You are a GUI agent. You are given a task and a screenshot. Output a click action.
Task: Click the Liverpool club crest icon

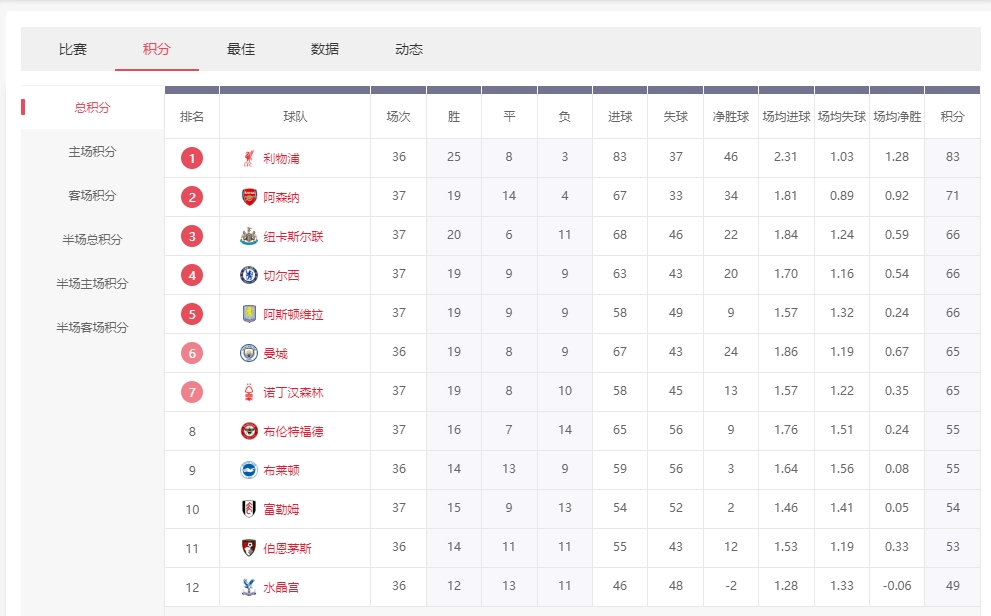coord(248,158)
